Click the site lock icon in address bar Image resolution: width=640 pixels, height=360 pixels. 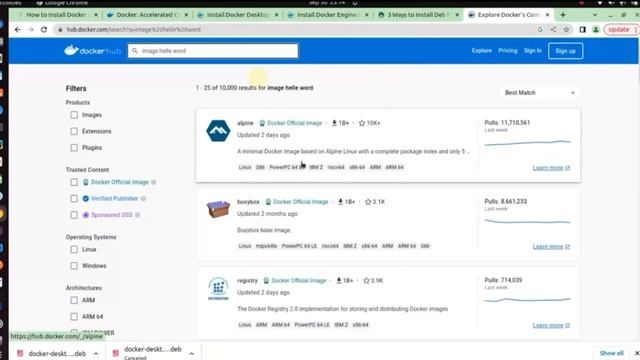(x=60, y=29)
